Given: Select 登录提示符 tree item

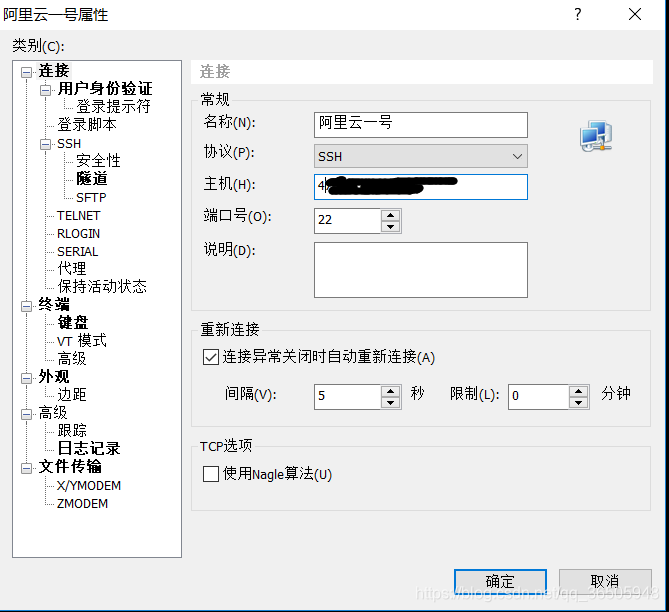Looking at the screenshot, I should [113, 106].
